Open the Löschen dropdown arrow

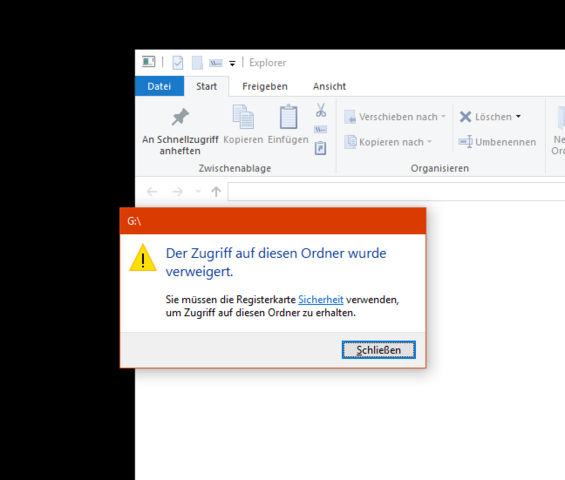coord(518,116)
